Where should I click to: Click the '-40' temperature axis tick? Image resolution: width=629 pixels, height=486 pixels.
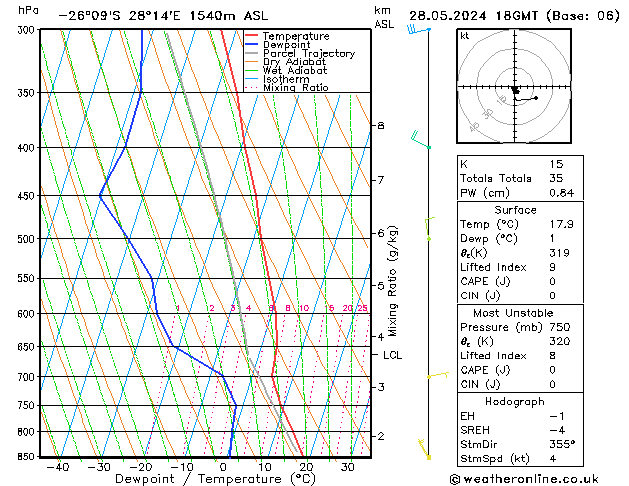tap(58, 467)
